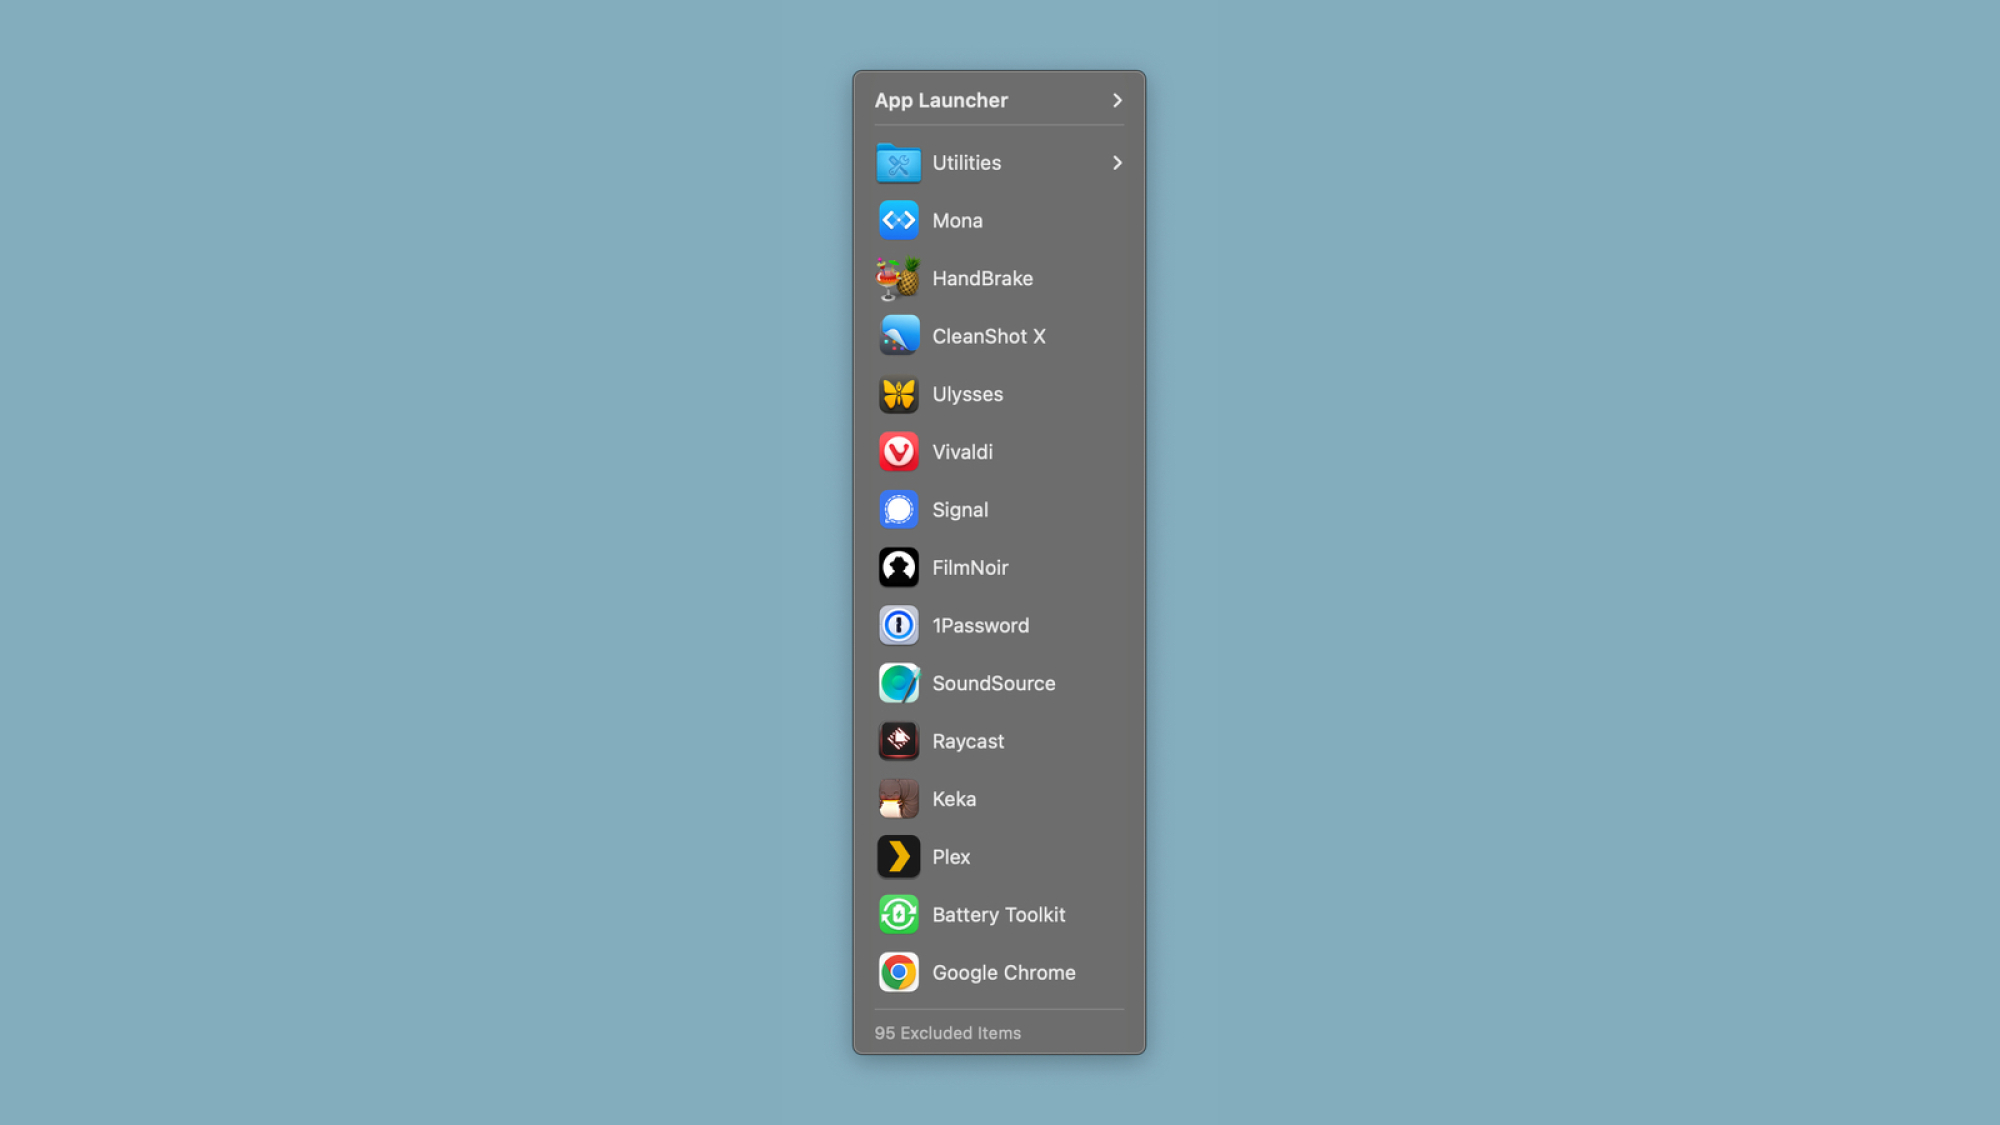Screen dimensions: 2000x1125
Task: Click the Ulysses butterfly icon
Action: pos(898,394)
